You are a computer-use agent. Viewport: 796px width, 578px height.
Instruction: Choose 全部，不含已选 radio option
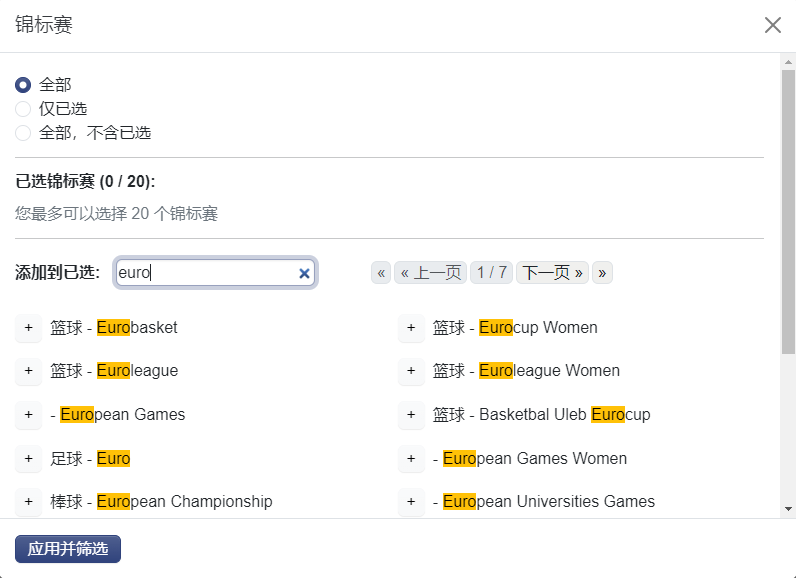click(x=23, y=133)
